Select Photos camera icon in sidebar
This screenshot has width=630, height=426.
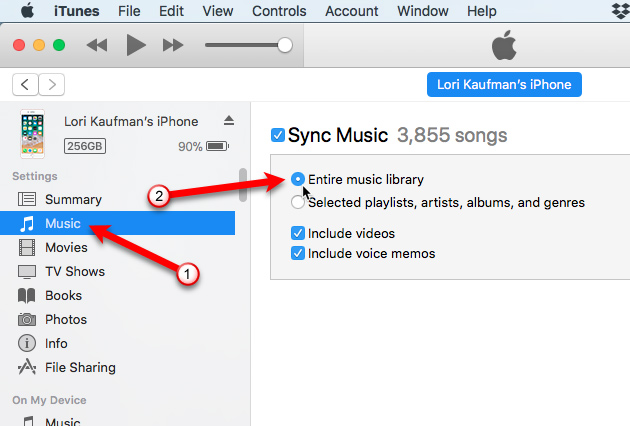tap(28, 319)
